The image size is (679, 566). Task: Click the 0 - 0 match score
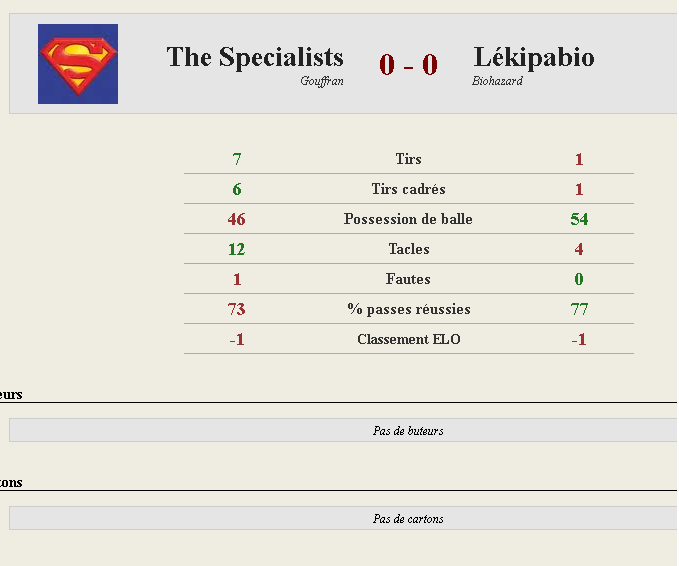point(408,65)
